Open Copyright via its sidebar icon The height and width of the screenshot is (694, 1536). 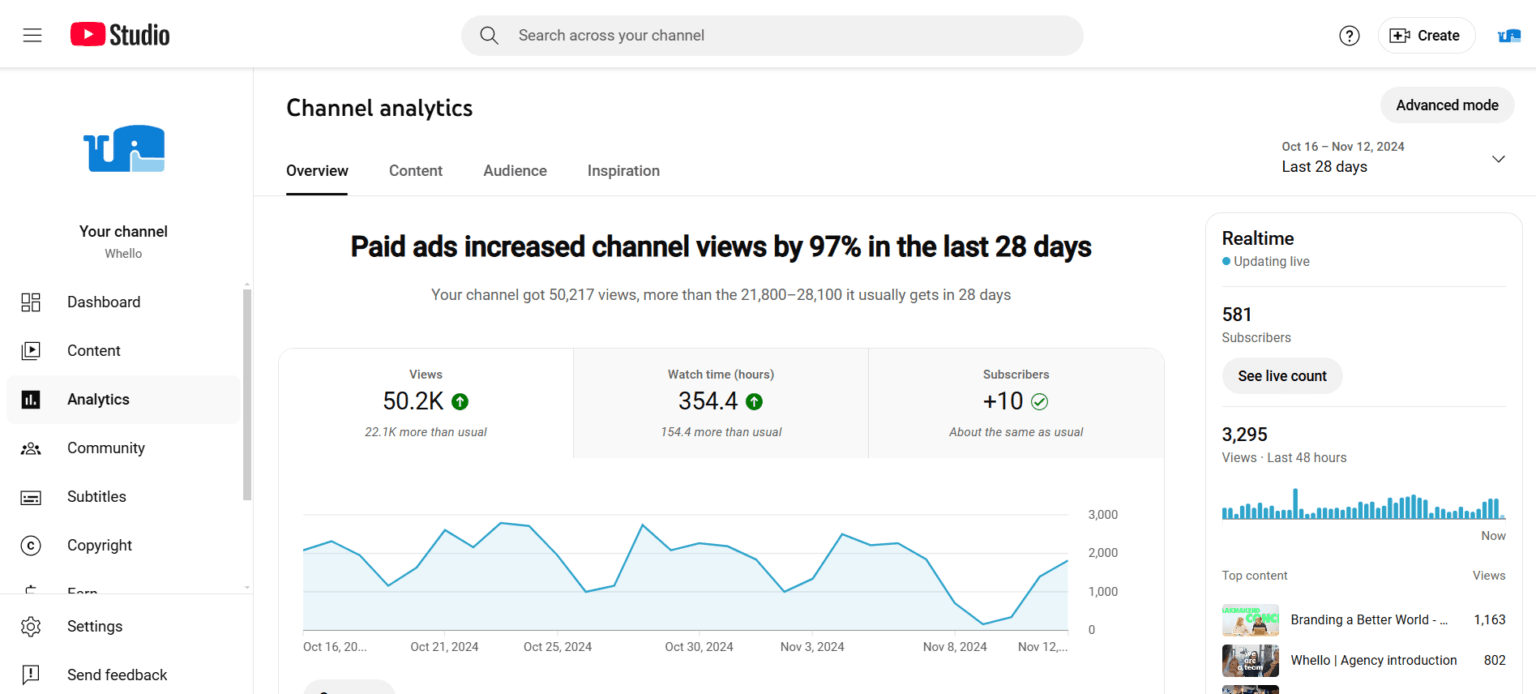(31, 545)
